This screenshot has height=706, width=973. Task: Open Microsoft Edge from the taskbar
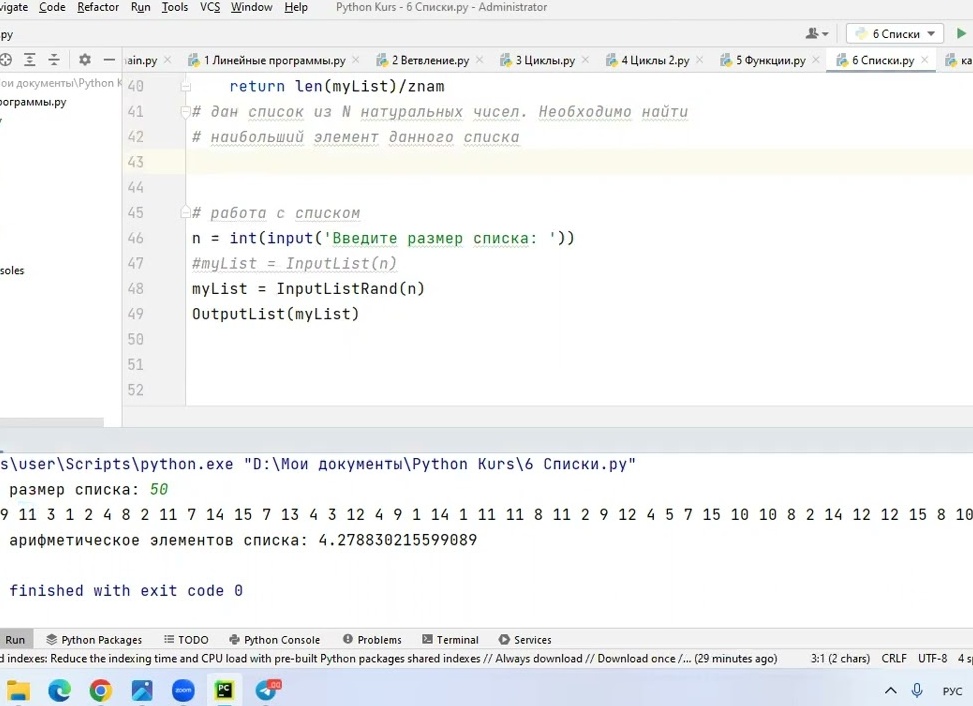(60, 690)
